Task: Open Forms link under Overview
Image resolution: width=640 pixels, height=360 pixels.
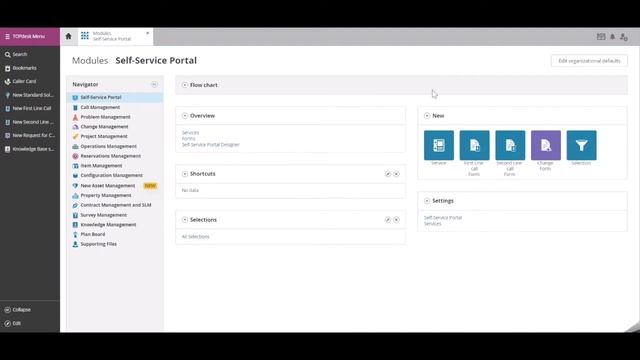Action: pyautogui.click(x=189, y=139)
